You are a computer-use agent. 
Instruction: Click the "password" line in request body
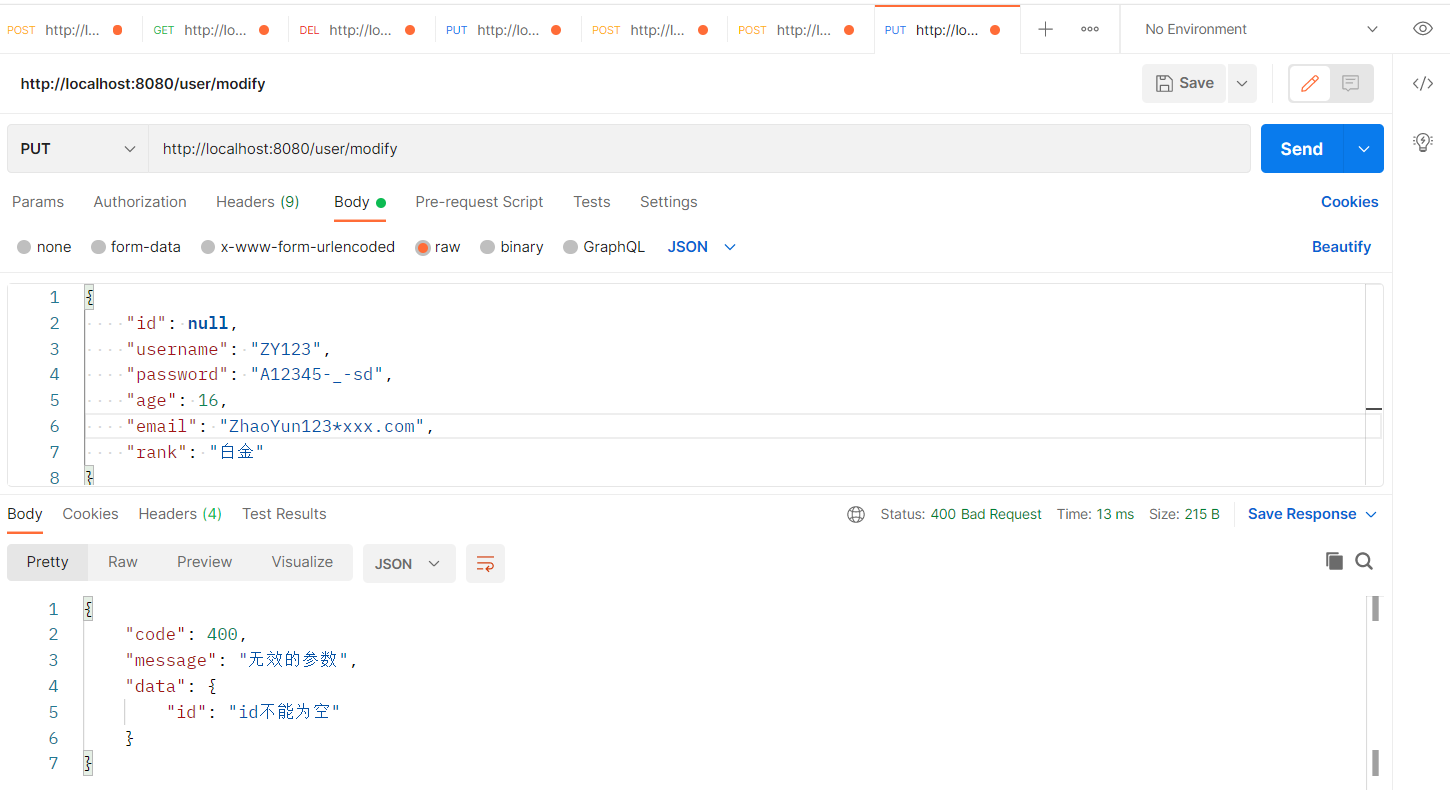coord(725,374)
